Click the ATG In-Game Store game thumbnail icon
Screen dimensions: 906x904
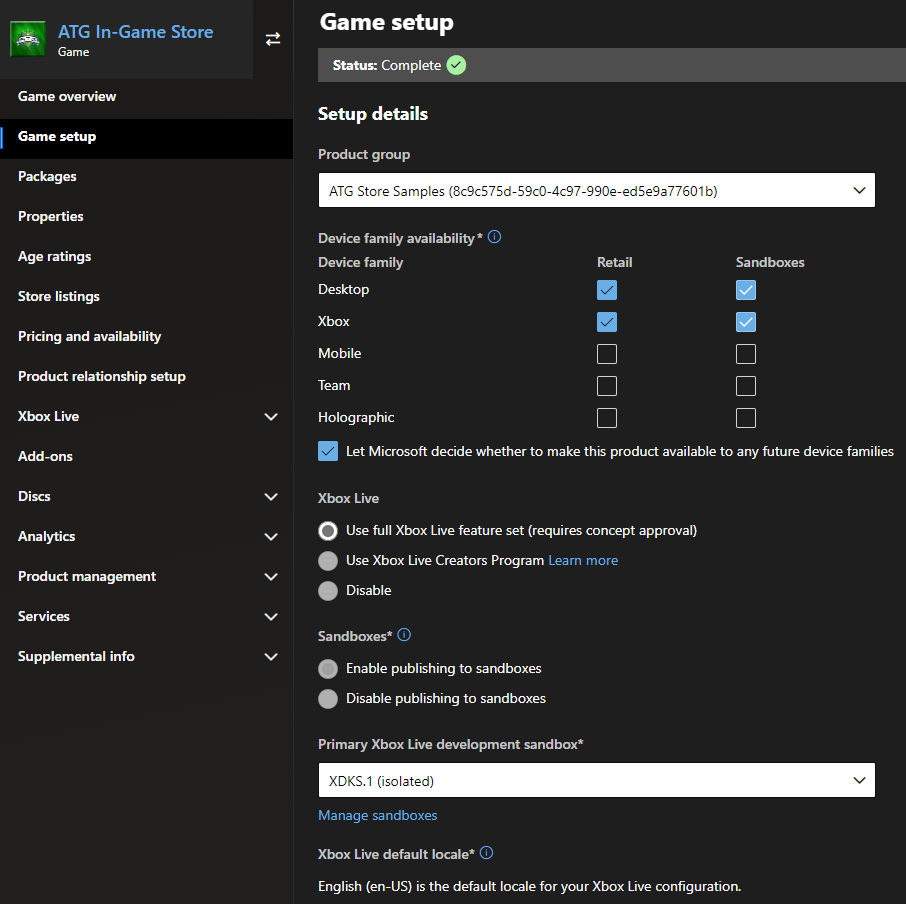(27, 39)
